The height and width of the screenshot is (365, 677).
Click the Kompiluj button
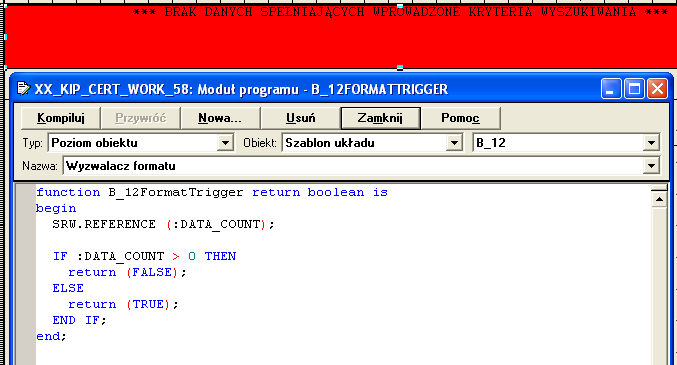(61, 118)
